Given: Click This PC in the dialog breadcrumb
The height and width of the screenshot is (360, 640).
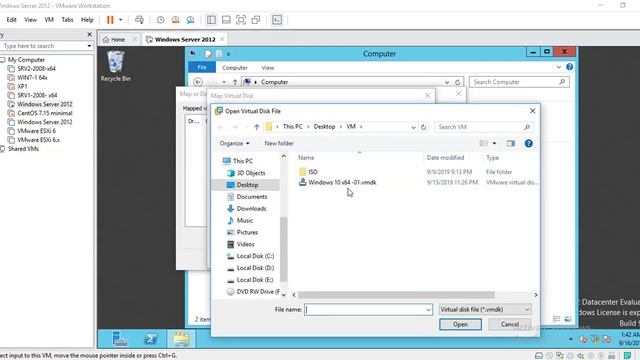Looking at the screenshot, I should pyautogui.click(x=293, y=127).
